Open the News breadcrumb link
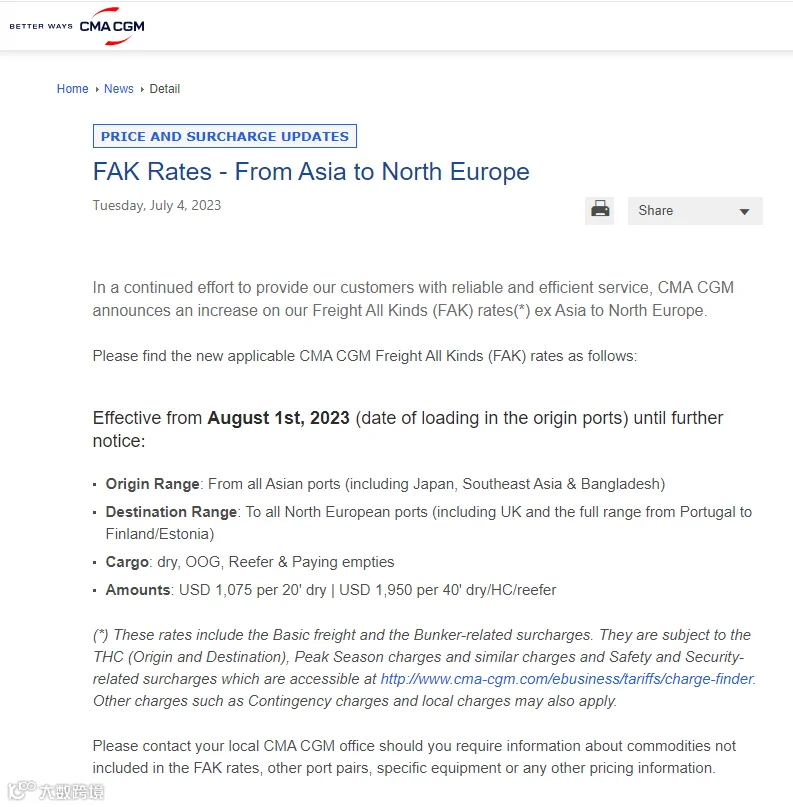 point(118,89)
